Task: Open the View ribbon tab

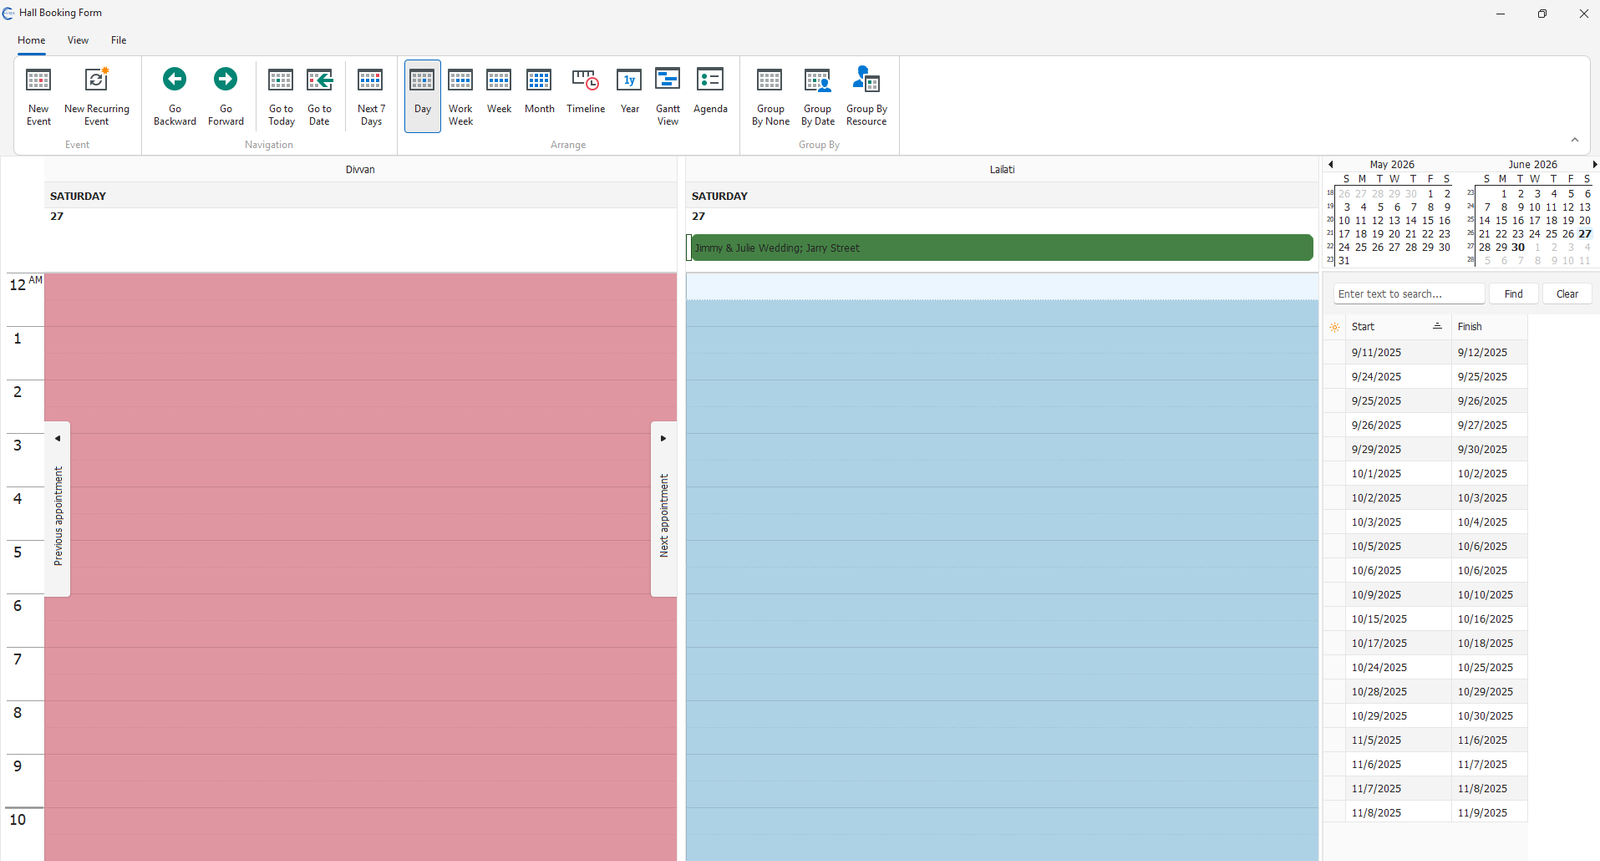Action: (78, 40)
